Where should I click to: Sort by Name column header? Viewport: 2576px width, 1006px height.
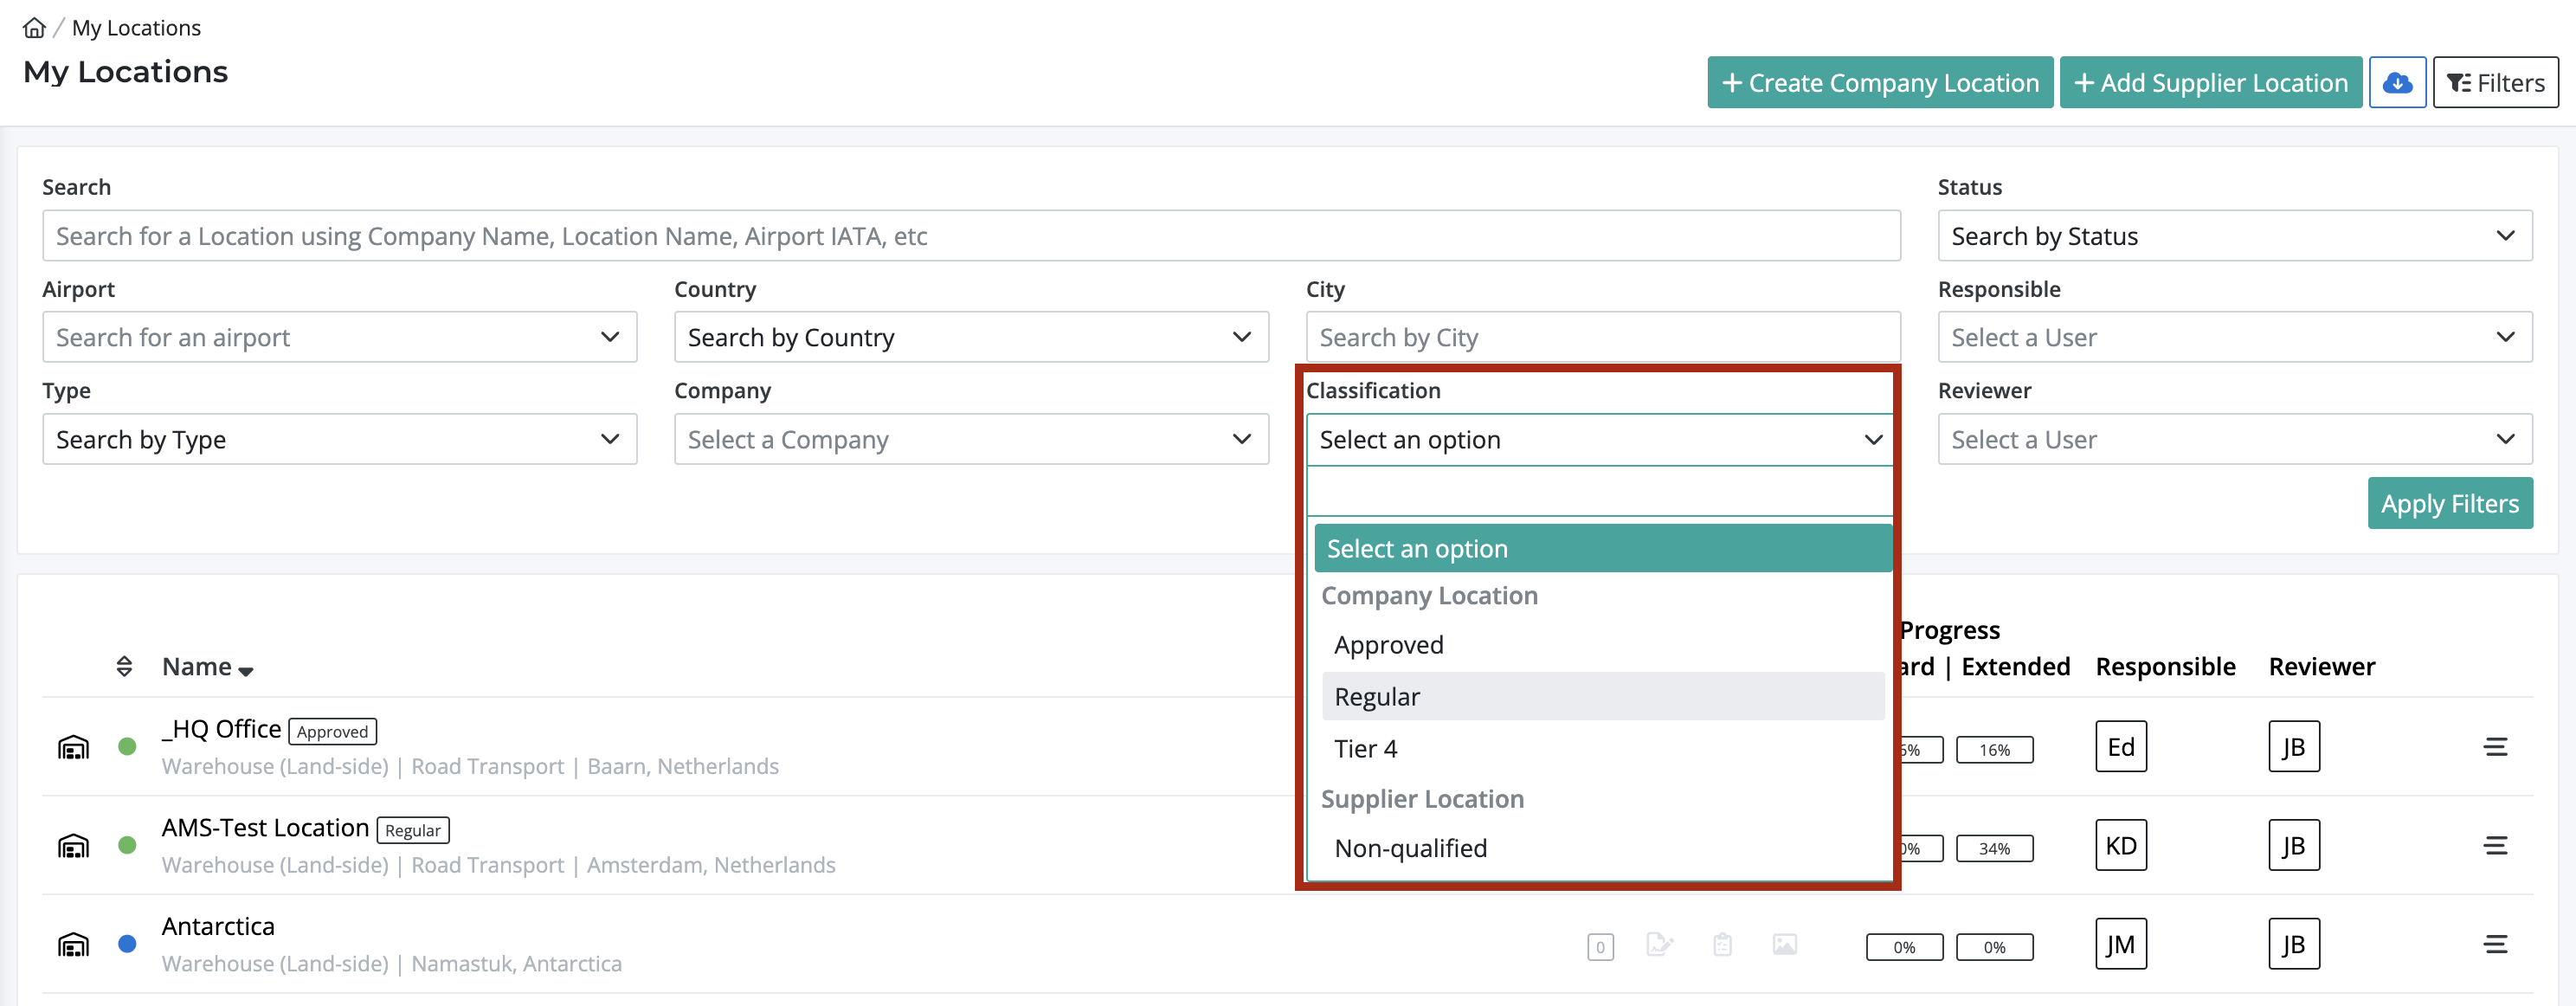[207, 667]
